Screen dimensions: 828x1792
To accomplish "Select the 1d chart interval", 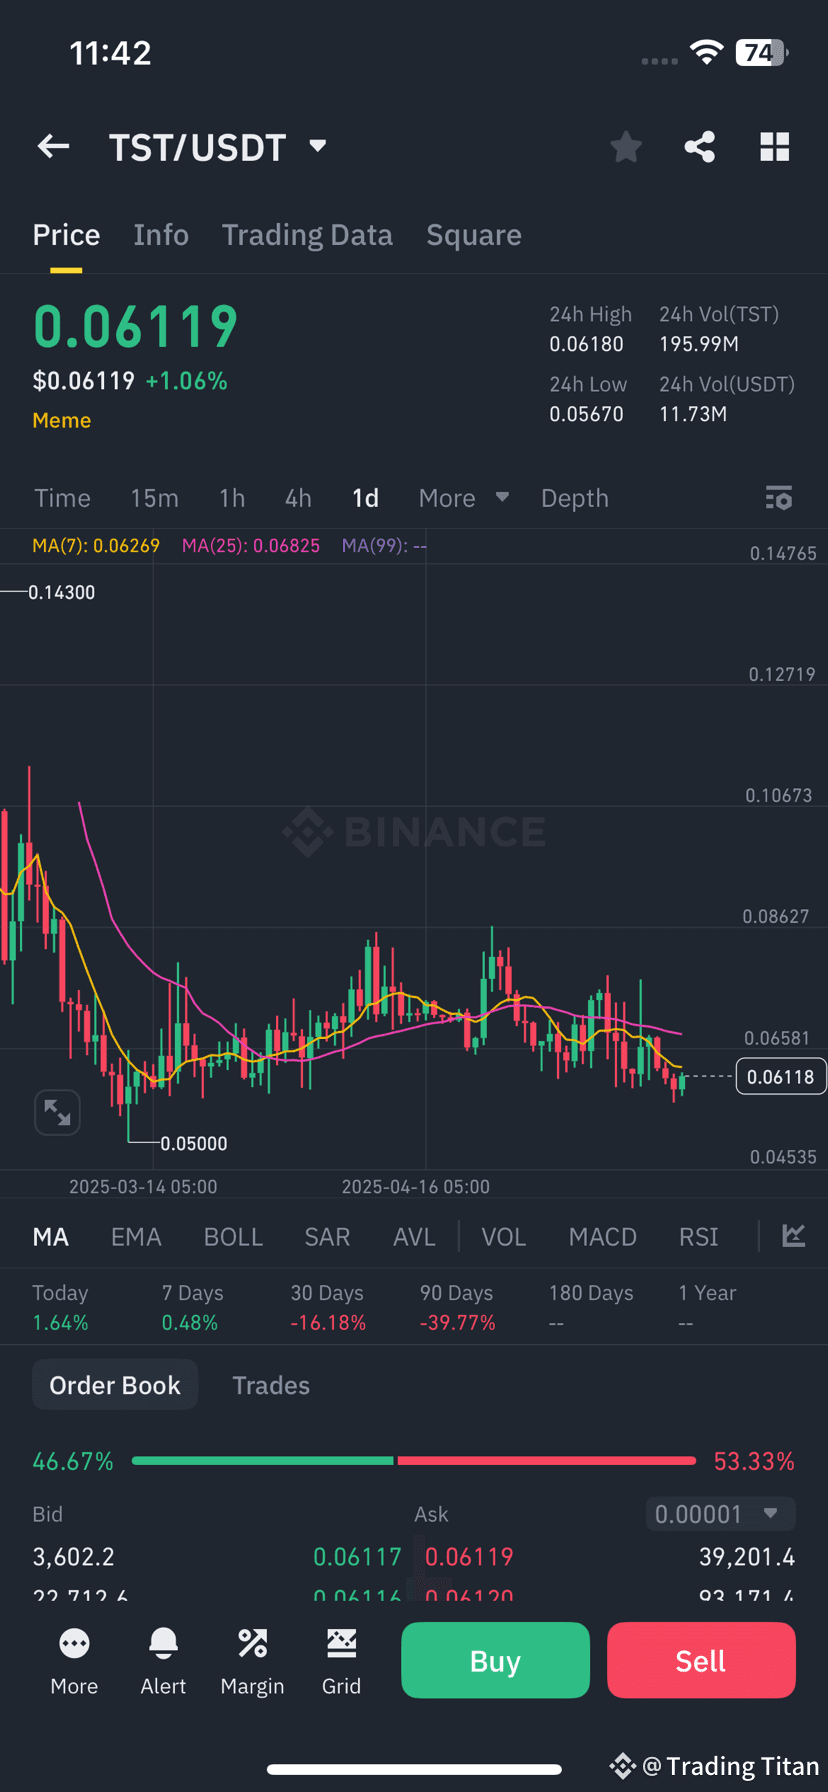I will pos(365,498).
